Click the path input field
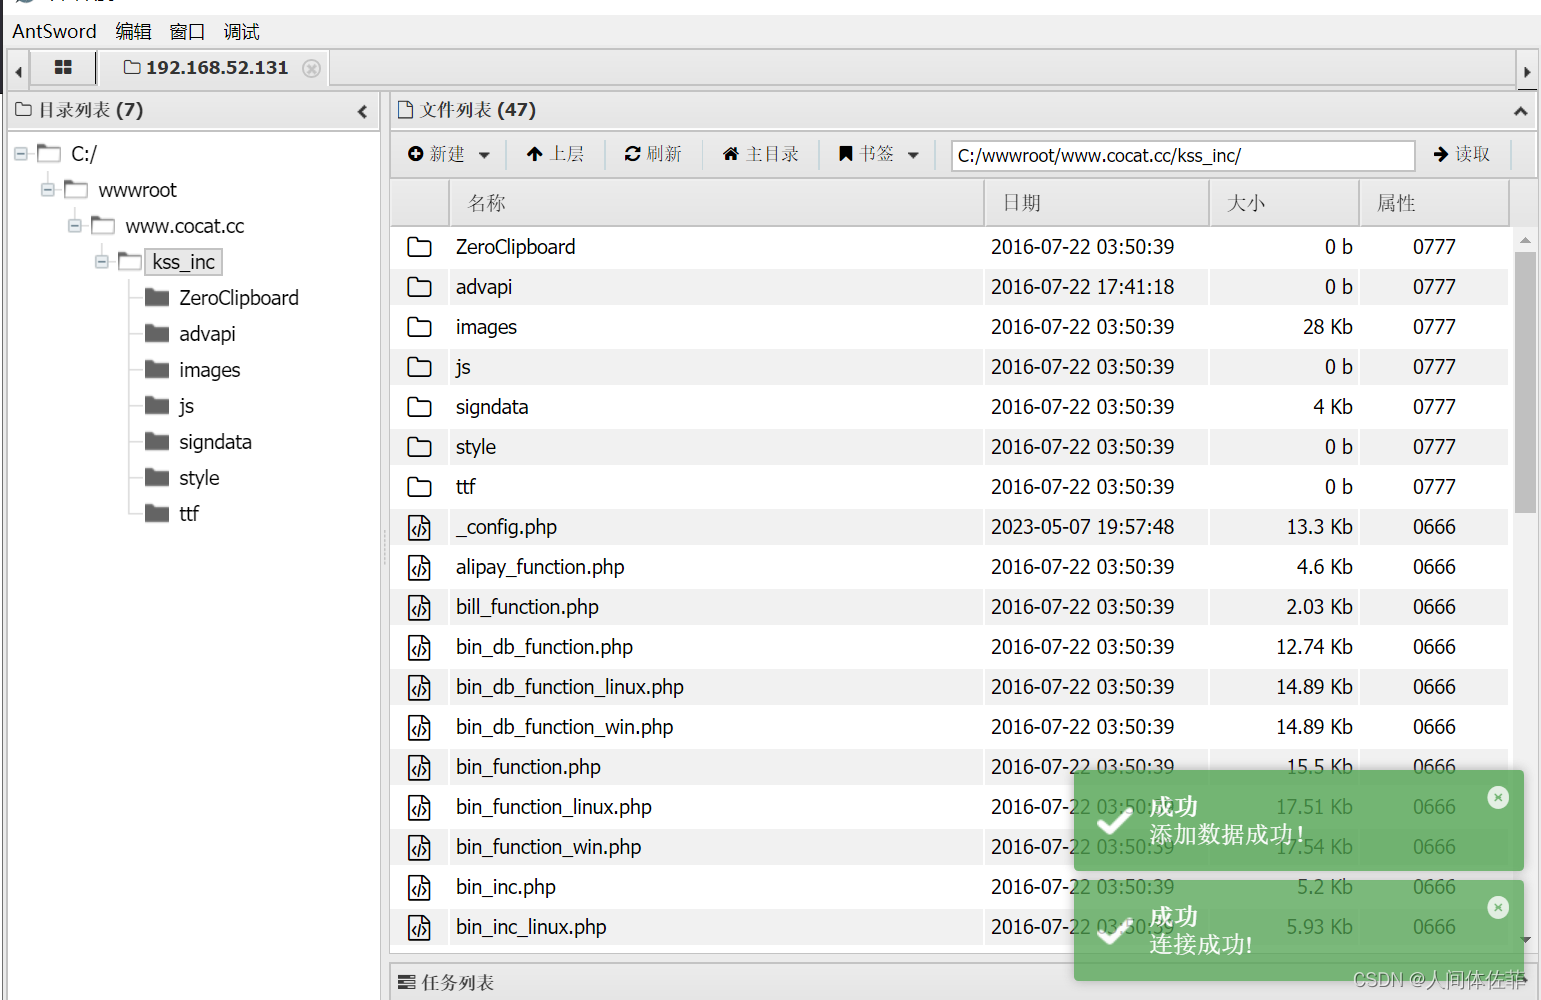Image resolution: width=1541 pixels, height=1000 pixels. 1183,155
